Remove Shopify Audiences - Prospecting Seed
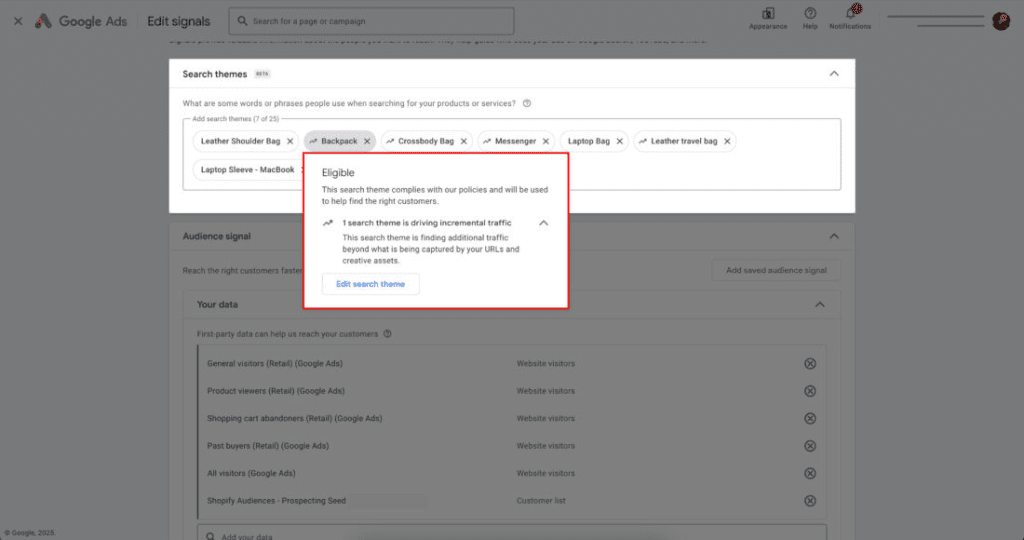 [x=810, y=501]
